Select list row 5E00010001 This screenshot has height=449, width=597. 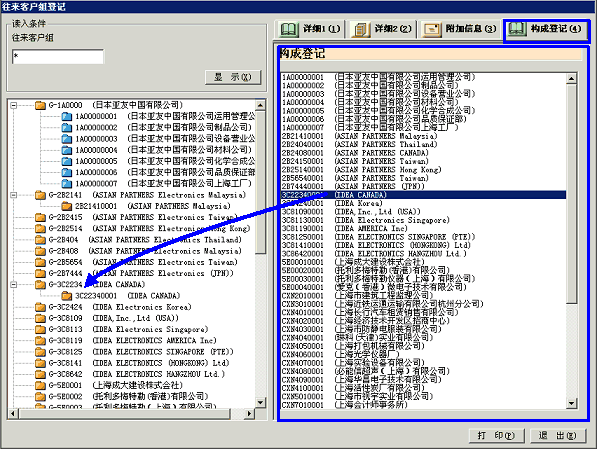(423, 262)
